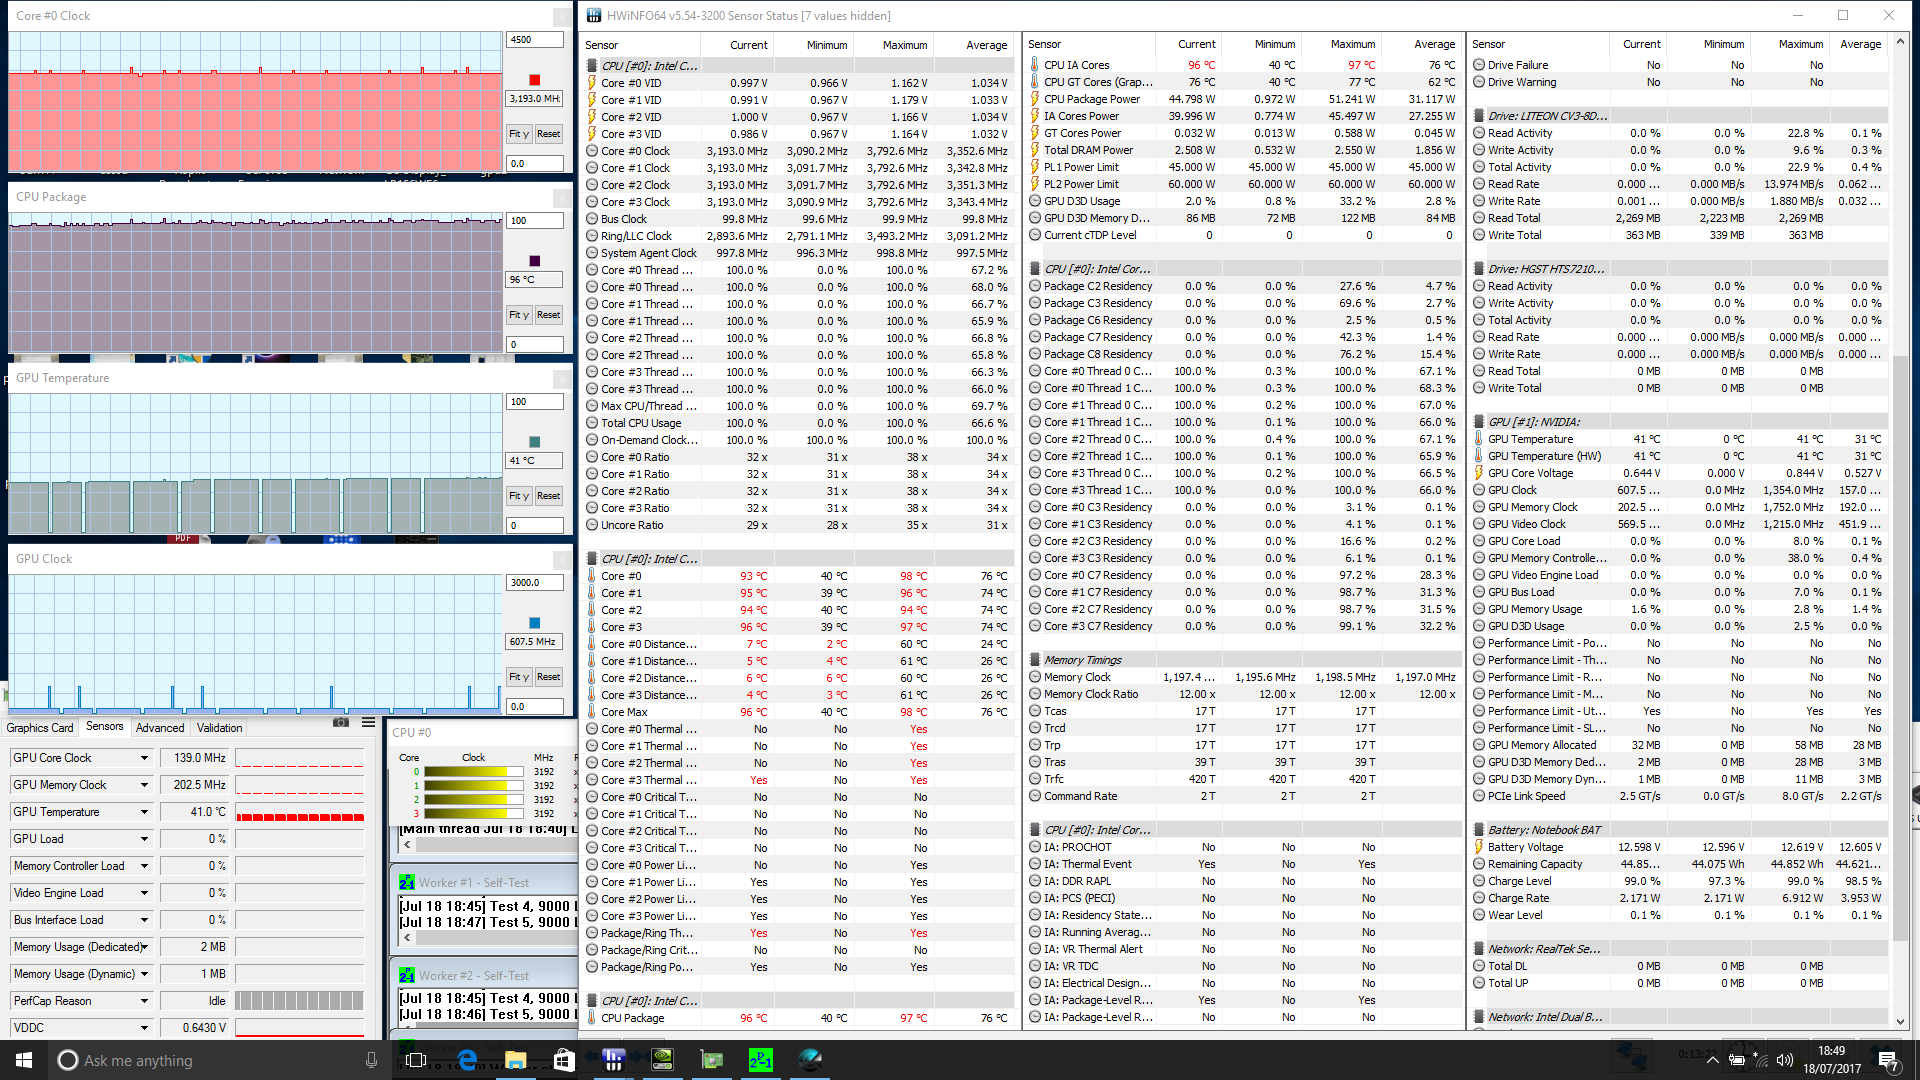Open the GPU-Z GPU Temperature dropdown arrow

tap(144, 812)
